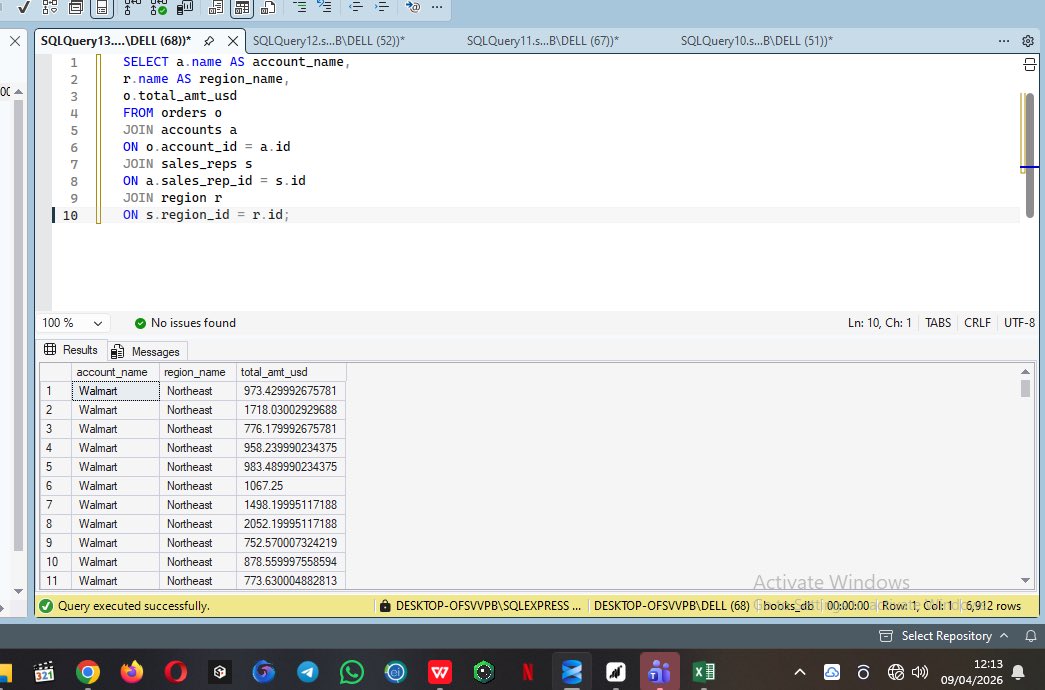The image size is (1045, 690).
Task: Click the TABS indentation setting
Action: (938, 323)
